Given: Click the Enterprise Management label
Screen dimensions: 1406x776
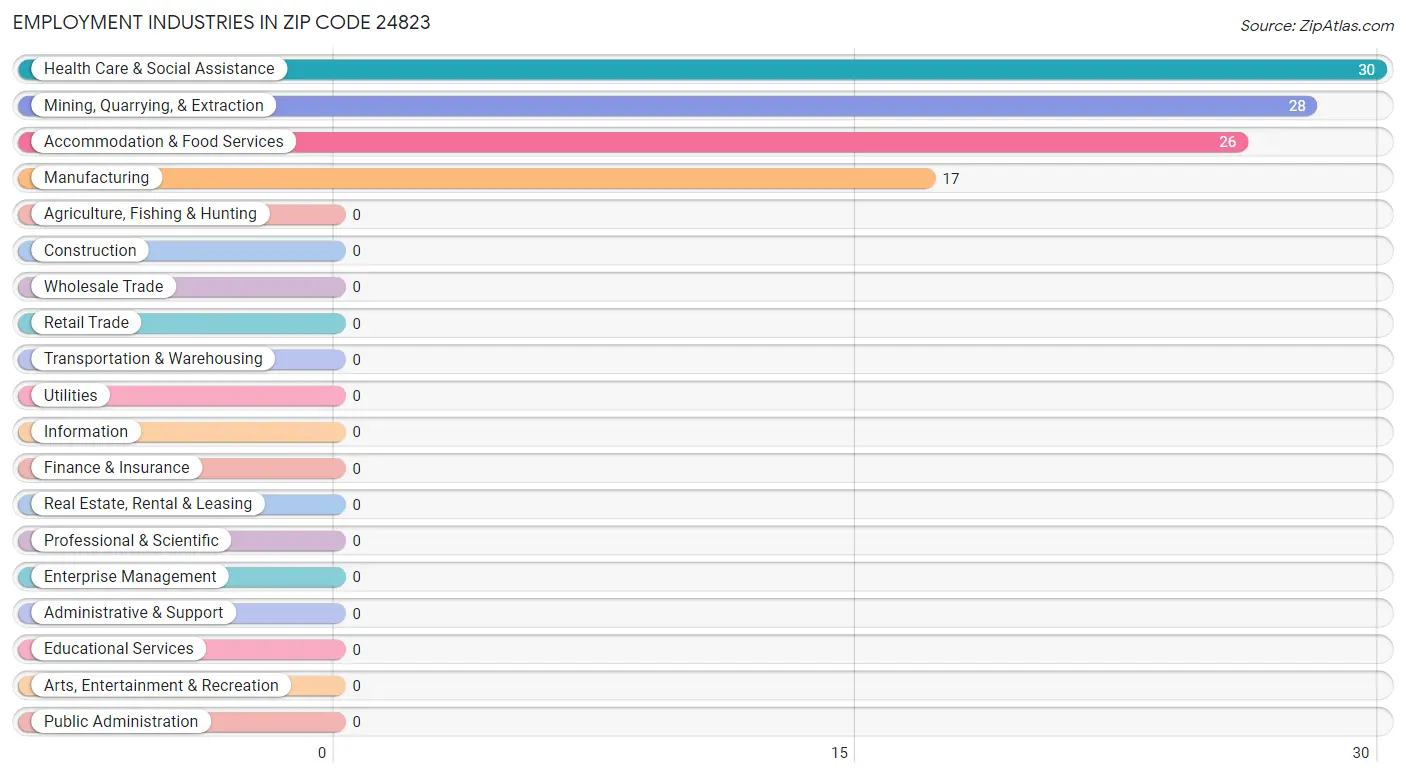Looking at the screenshot, I should (130, 576).
